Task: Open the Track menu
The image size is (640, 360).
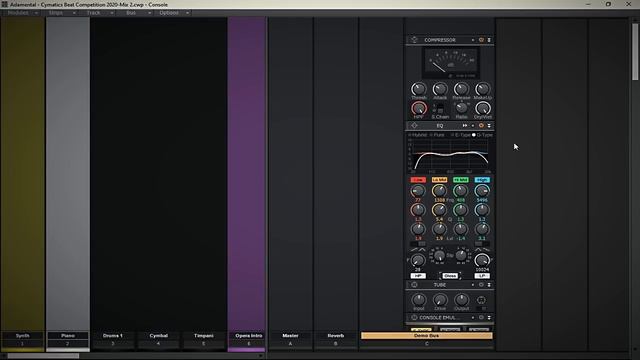Action: click(98, 13)
